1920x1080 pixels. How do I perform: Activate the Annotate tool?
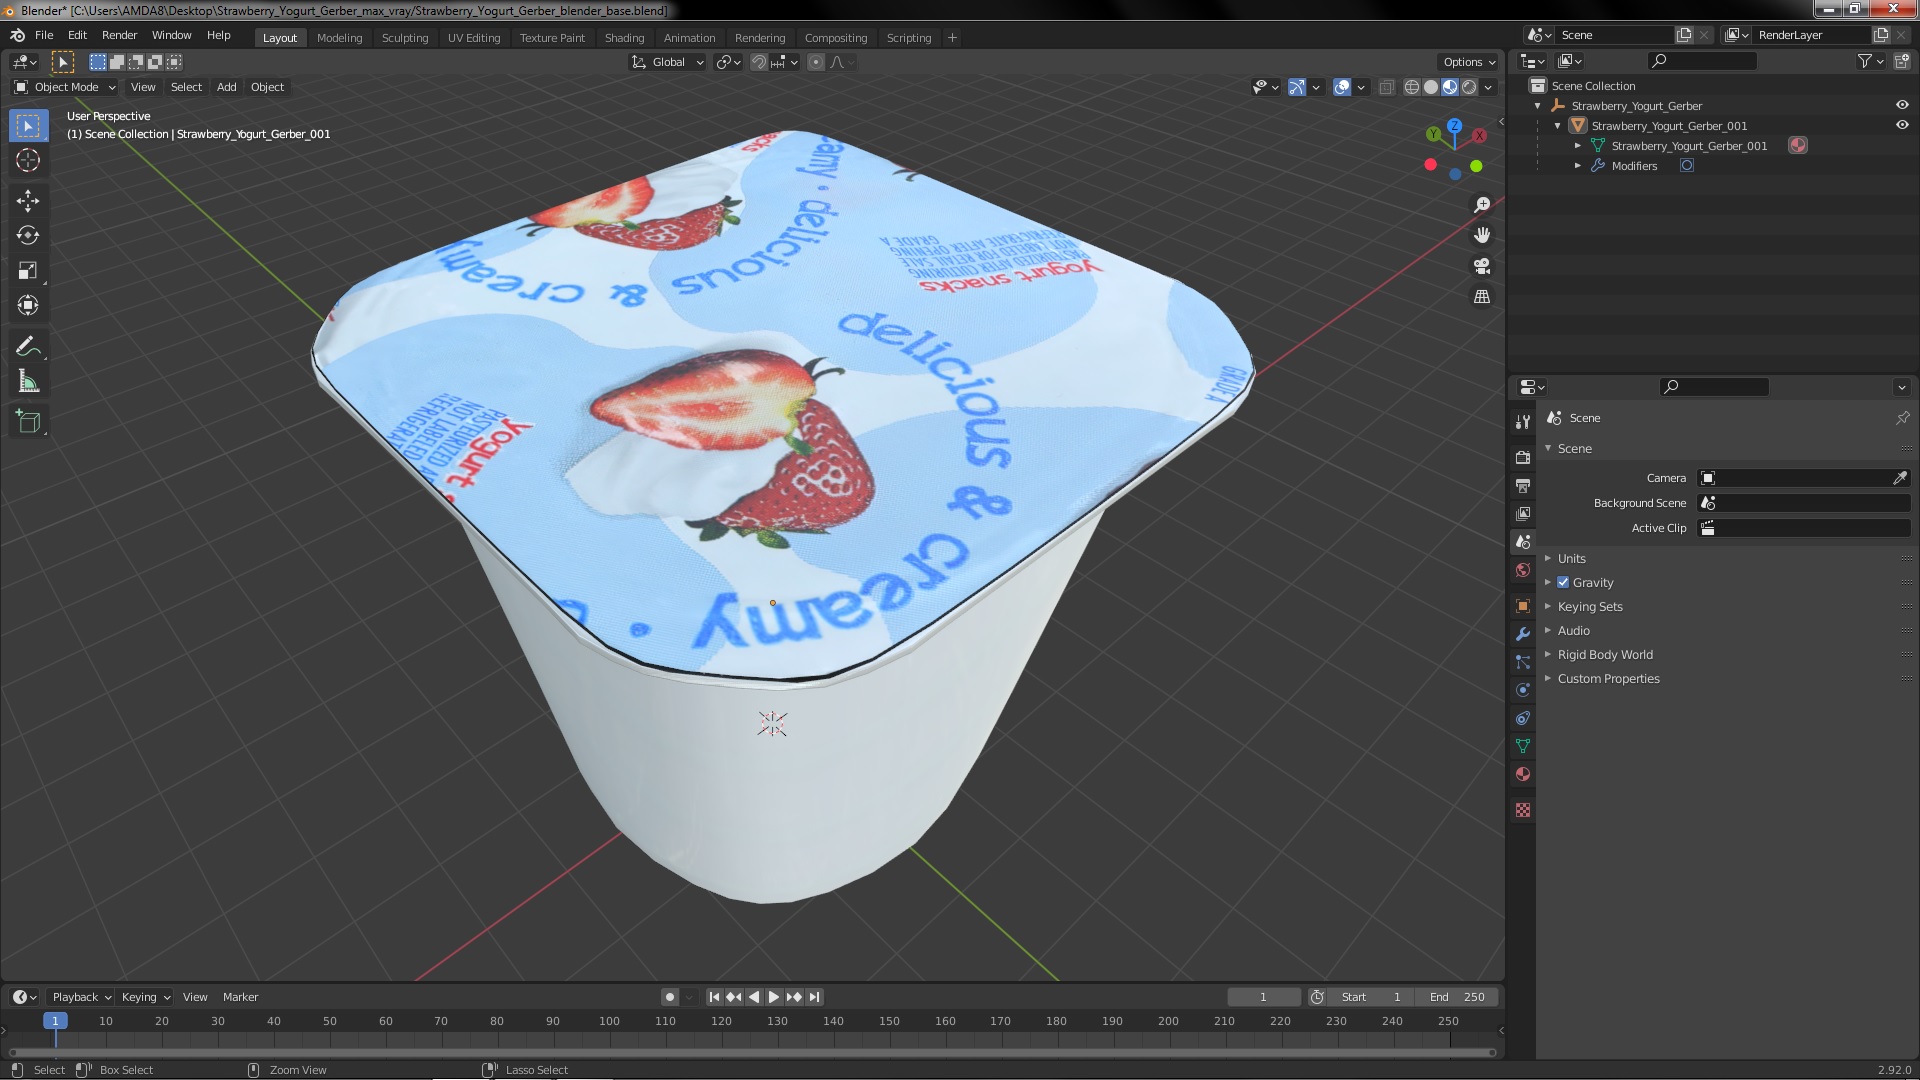28,347
